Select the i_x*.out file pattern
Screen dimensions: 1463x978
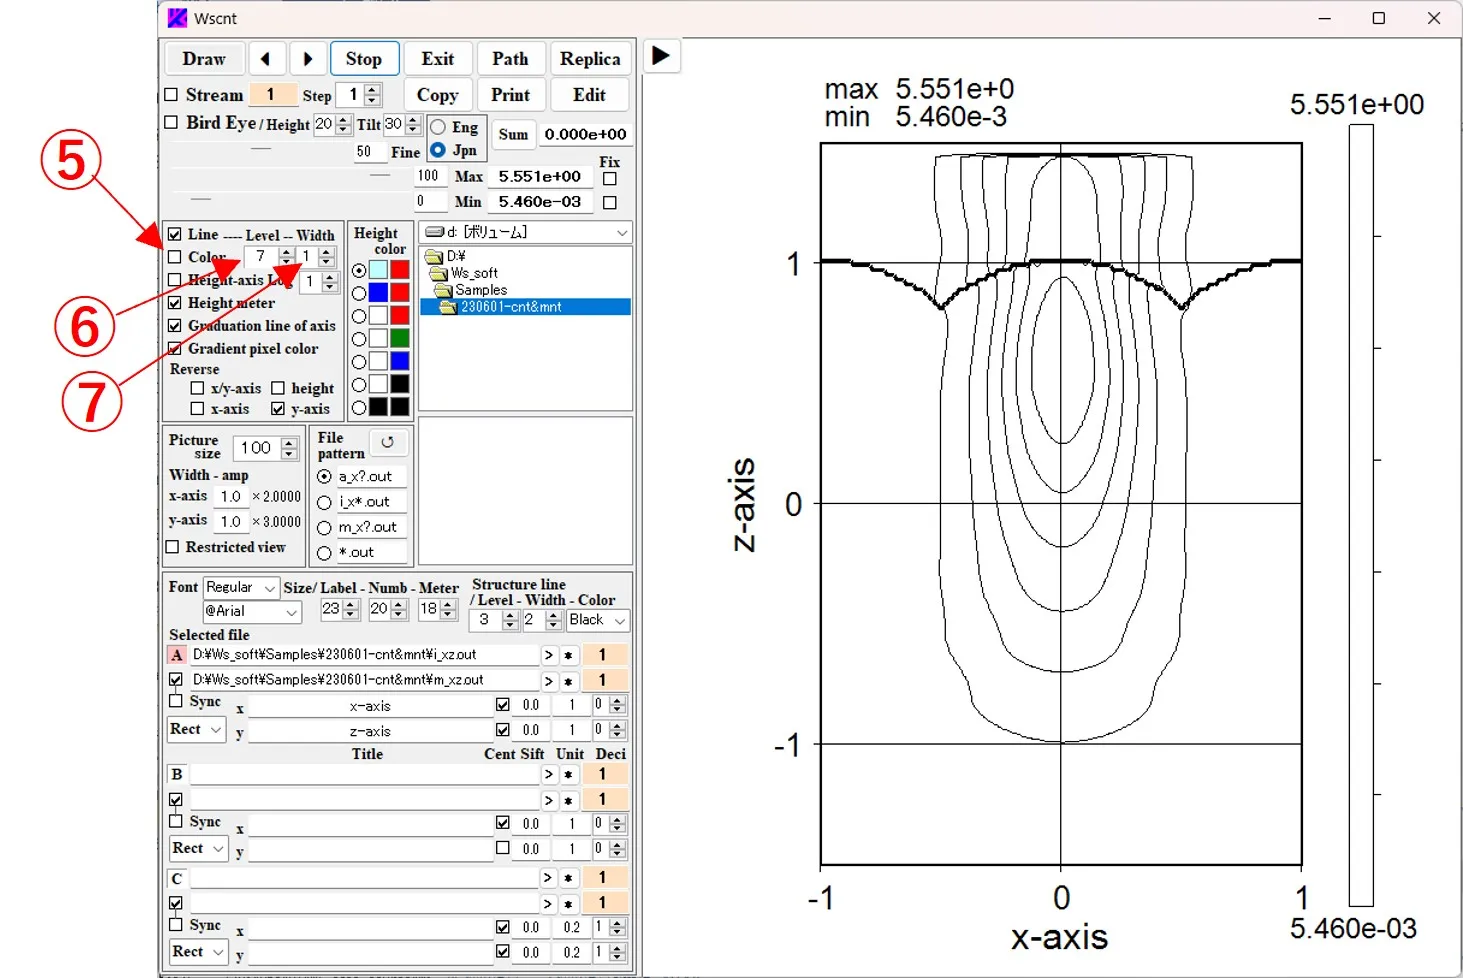click(x=324, y=502)
